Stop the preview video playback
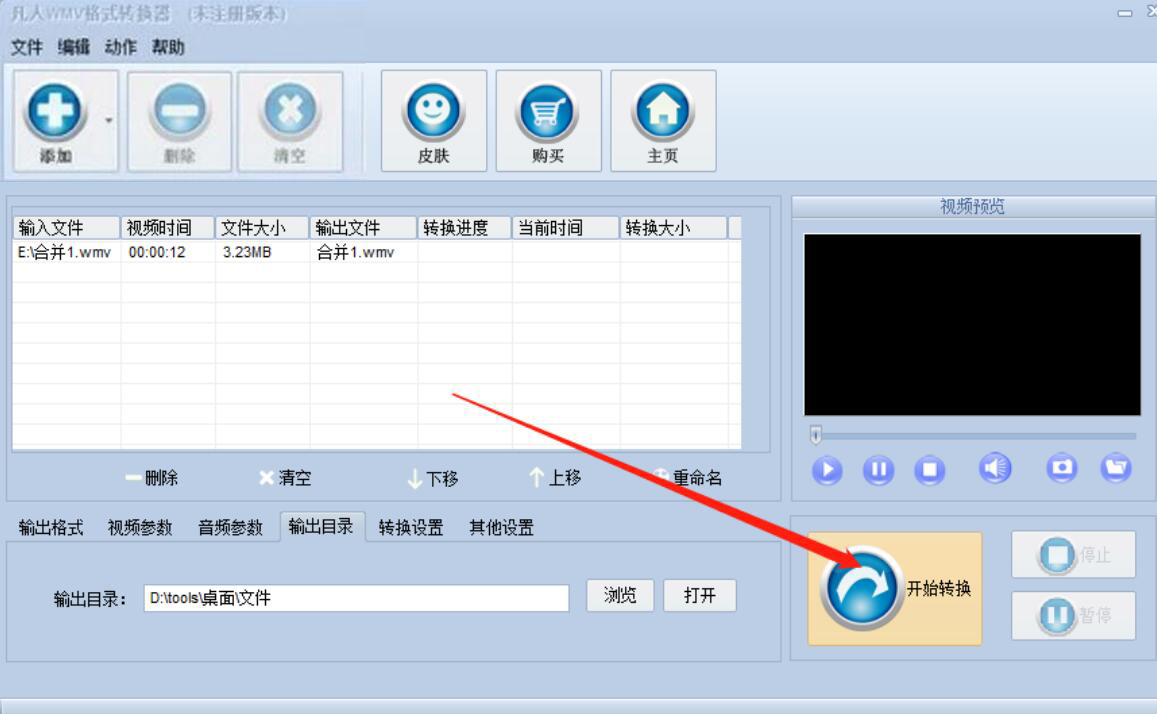This screenshot has width=1157, height=714. point(930,470)
